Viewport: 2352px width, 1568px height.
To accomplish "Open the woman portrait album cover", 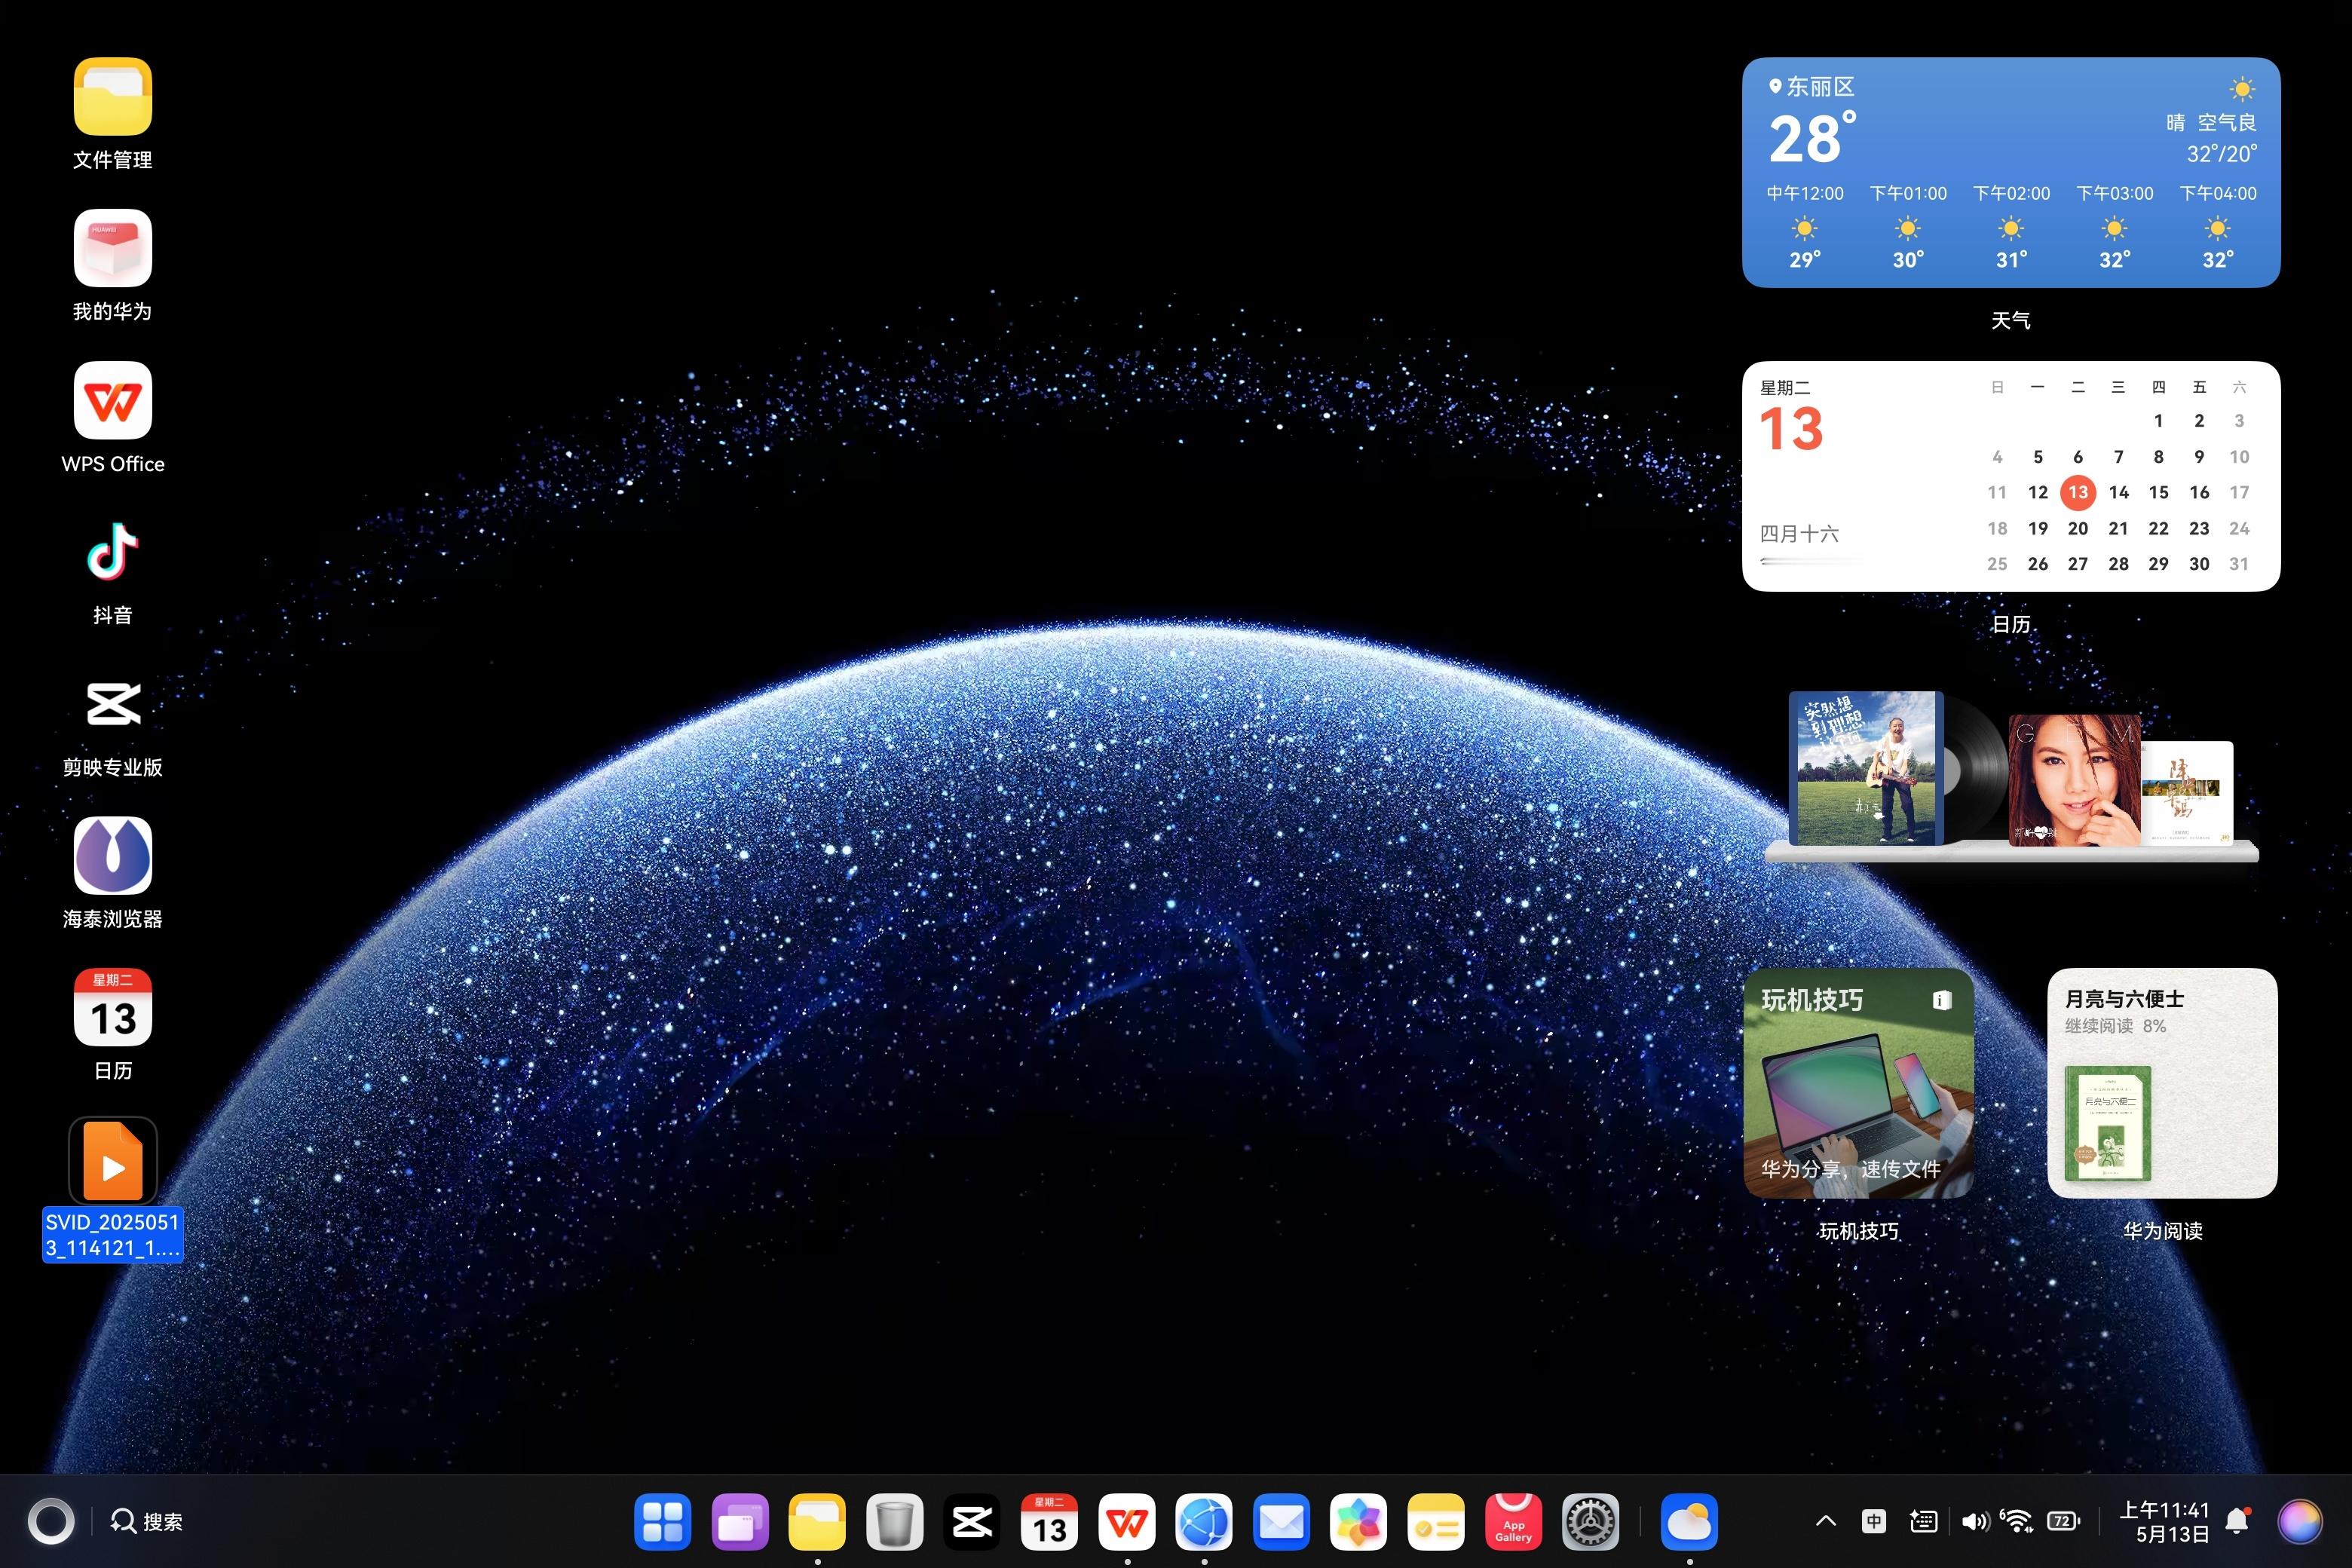I will coord(2074,780).
